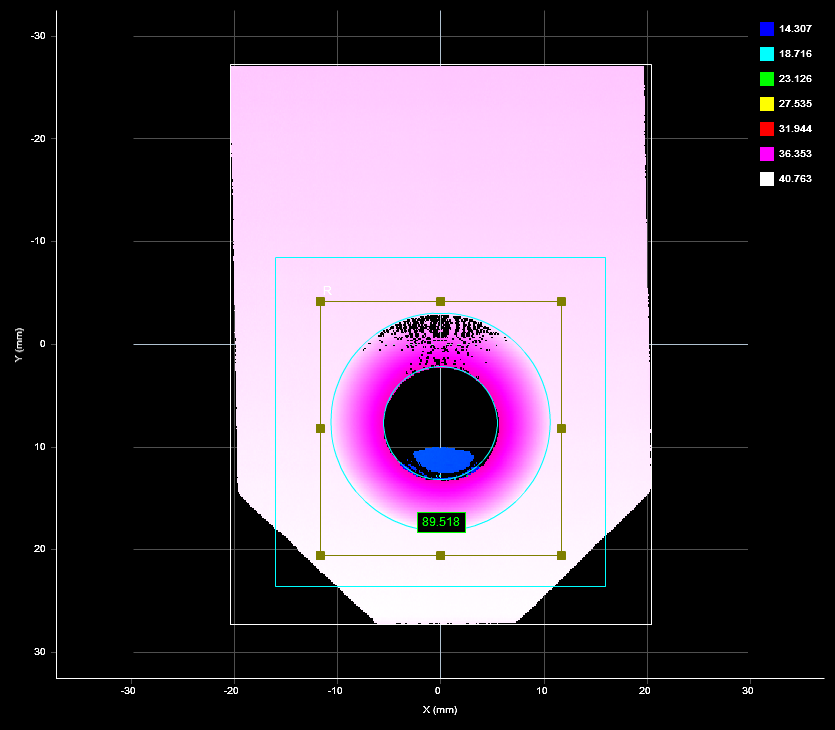Click the white 40.763 legend swatch
The height and width of the screenshot is (730, 835).
pyautogui.click(x=767, y=179)
